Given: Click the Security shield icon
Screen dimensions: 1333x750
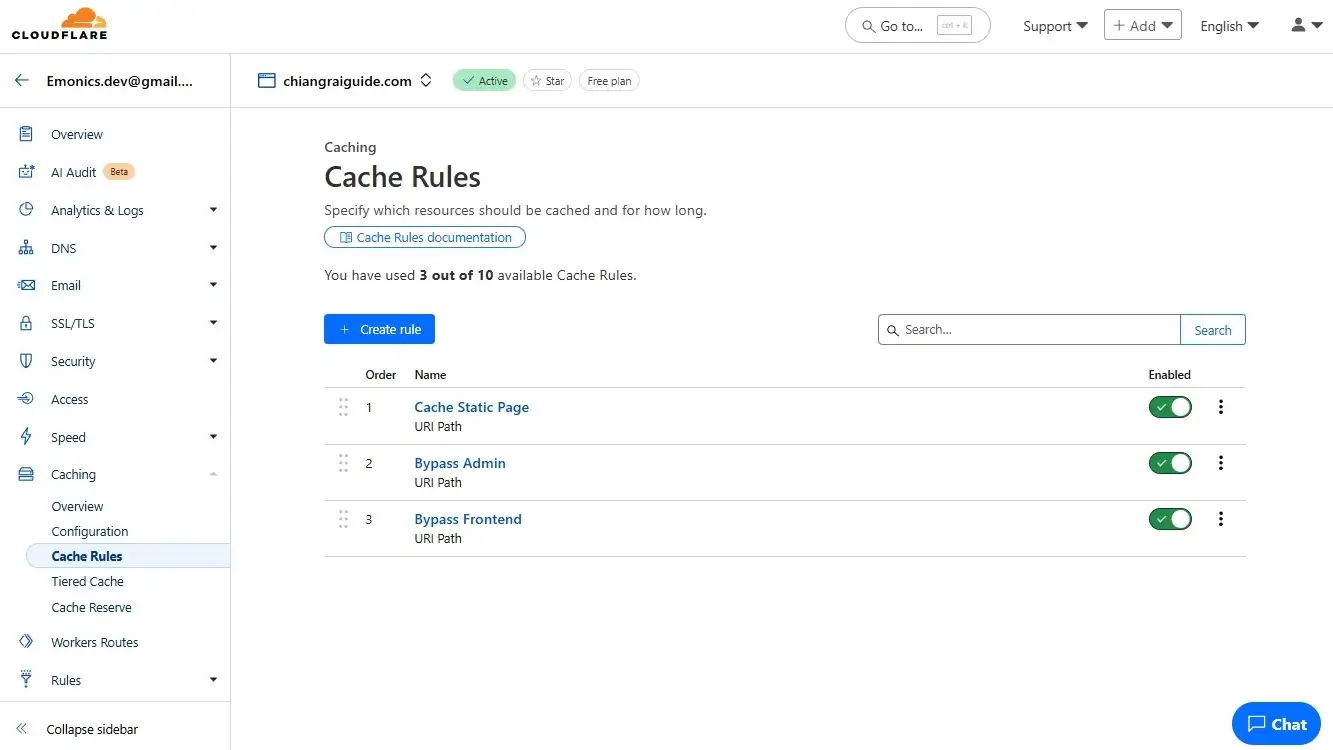Looking at the screenshot, I should pyautogui.click(x=27, y=361).
